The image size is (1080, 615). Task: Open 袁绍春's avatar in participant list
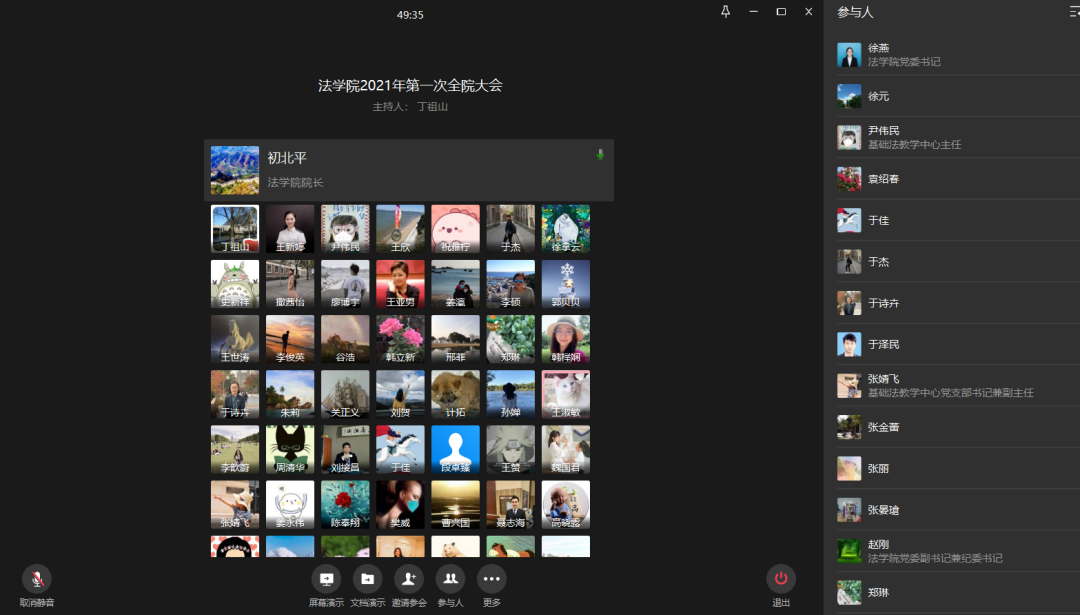[x=849, y=179]
